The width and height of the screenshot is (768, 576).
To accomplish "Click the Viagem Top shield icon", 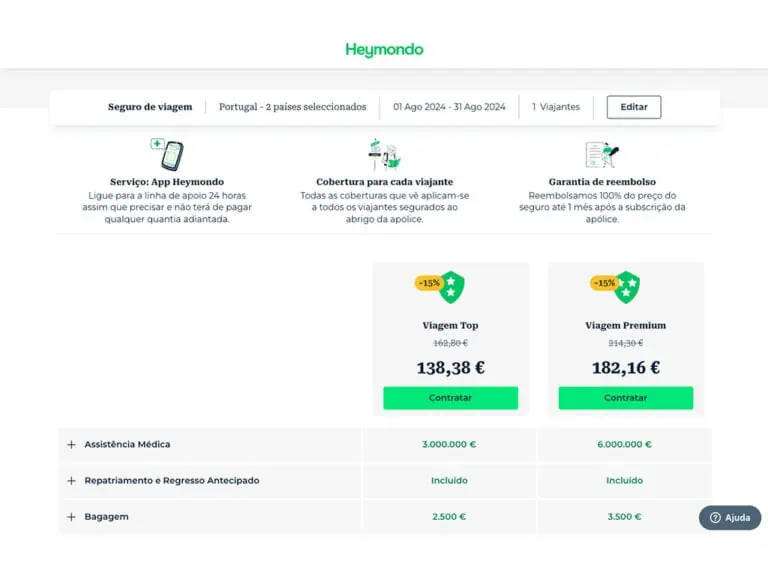I will click(x=451, y=287).
